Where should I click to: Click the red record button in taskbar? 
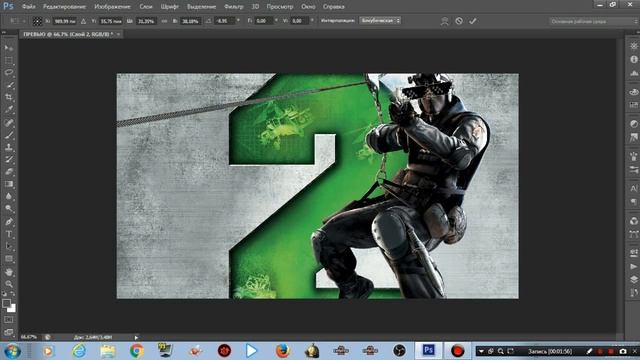point(458,351)
